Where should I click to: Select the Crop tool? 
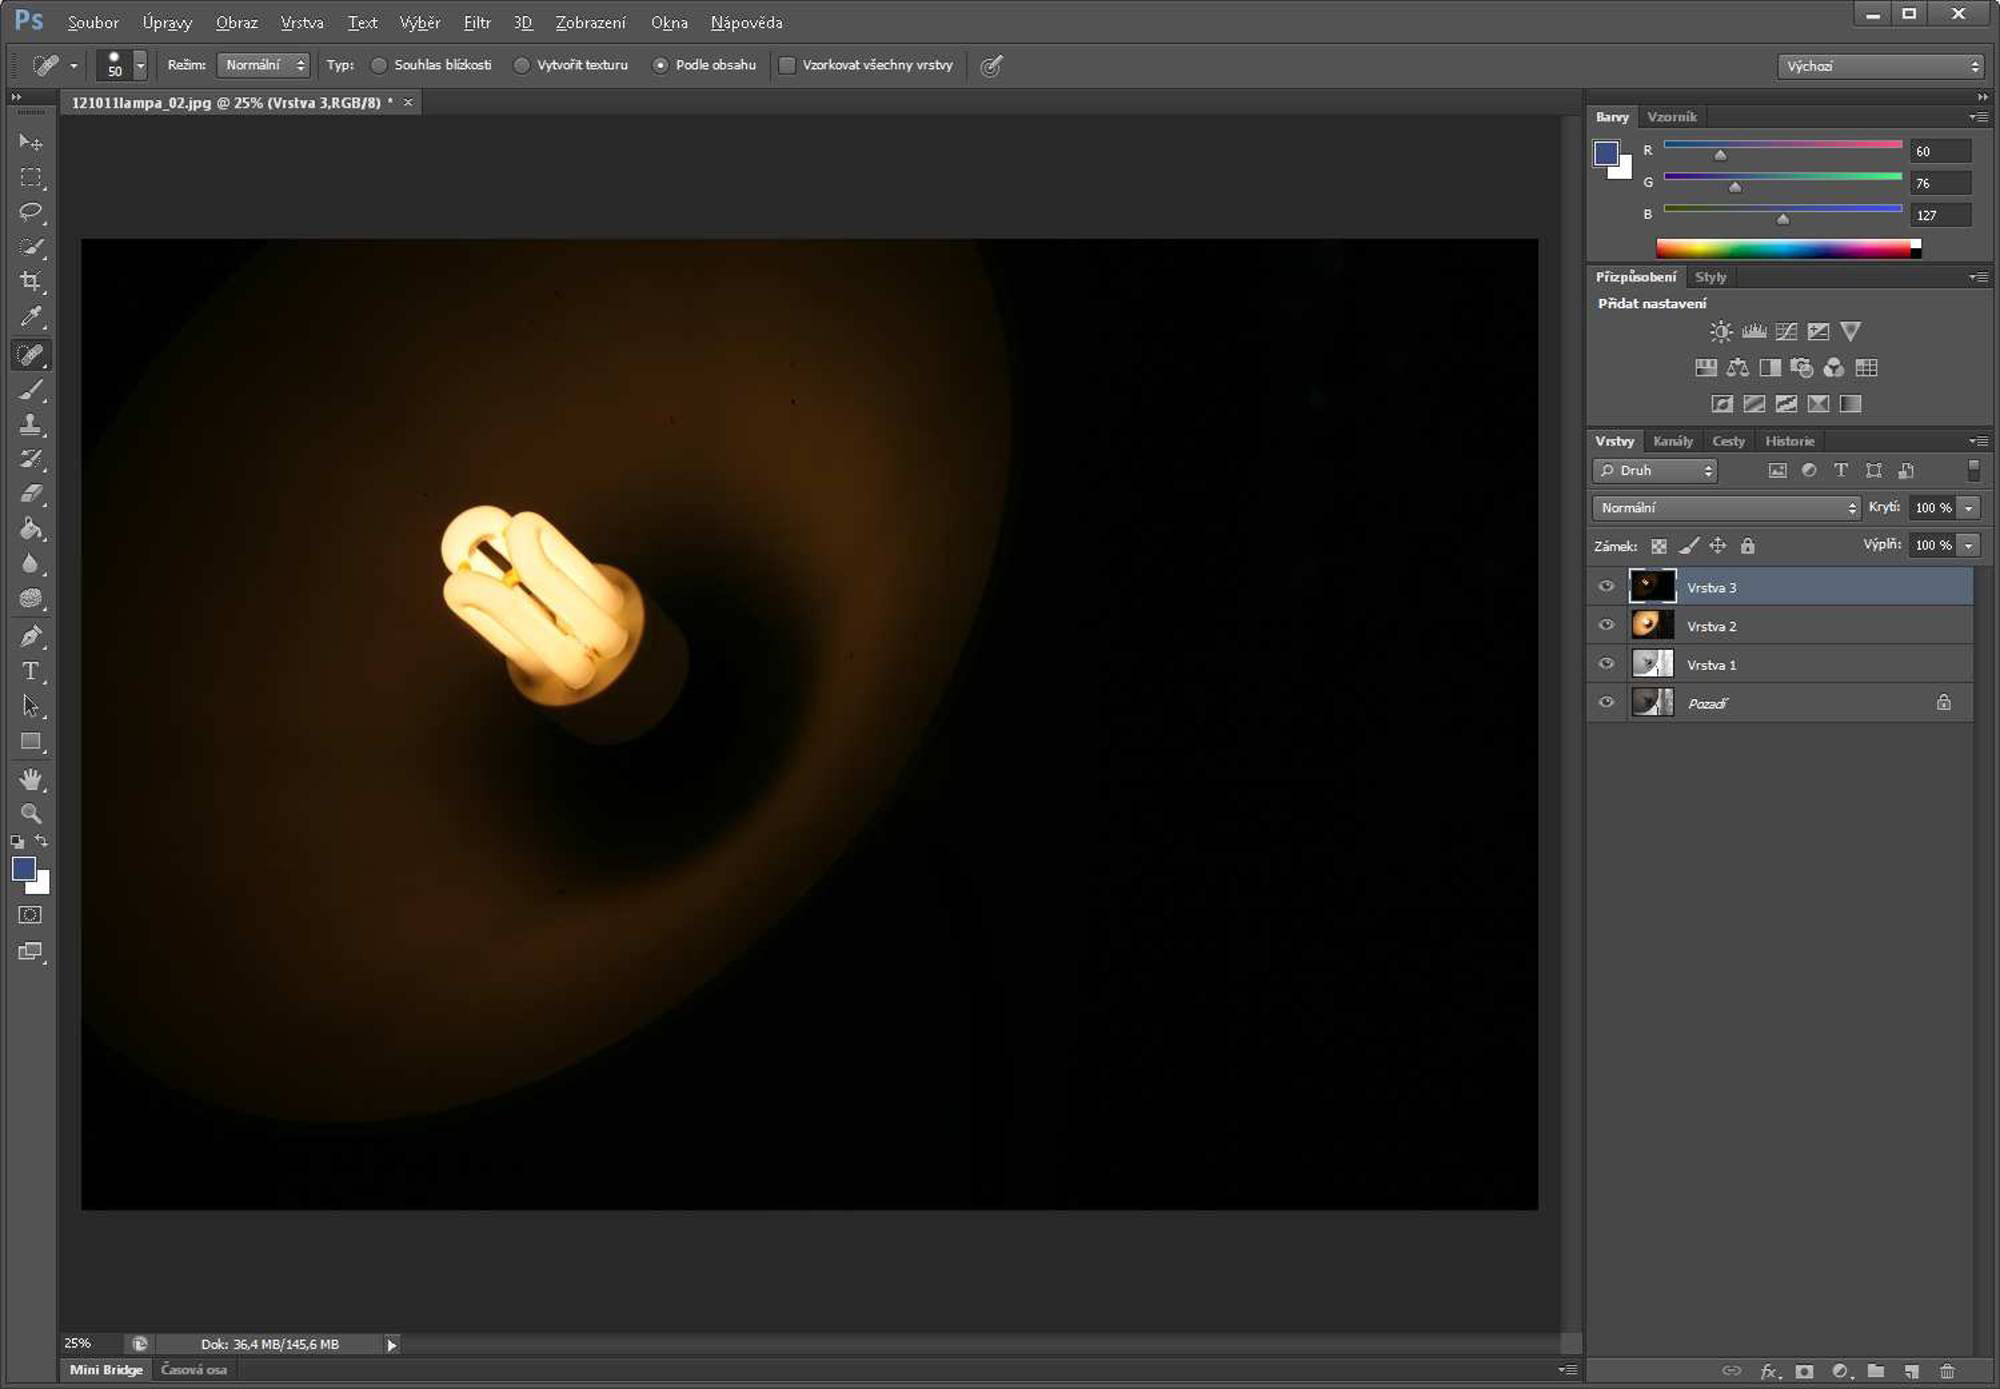30,281
